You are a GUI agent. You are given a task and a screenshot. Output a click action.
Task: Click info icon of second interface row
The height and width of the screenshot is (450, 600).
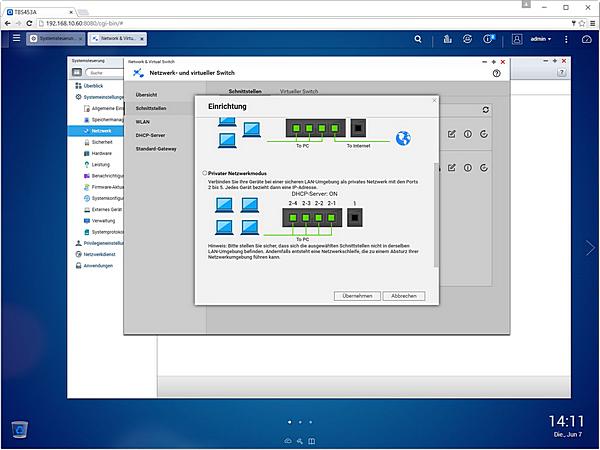point(468,168)
